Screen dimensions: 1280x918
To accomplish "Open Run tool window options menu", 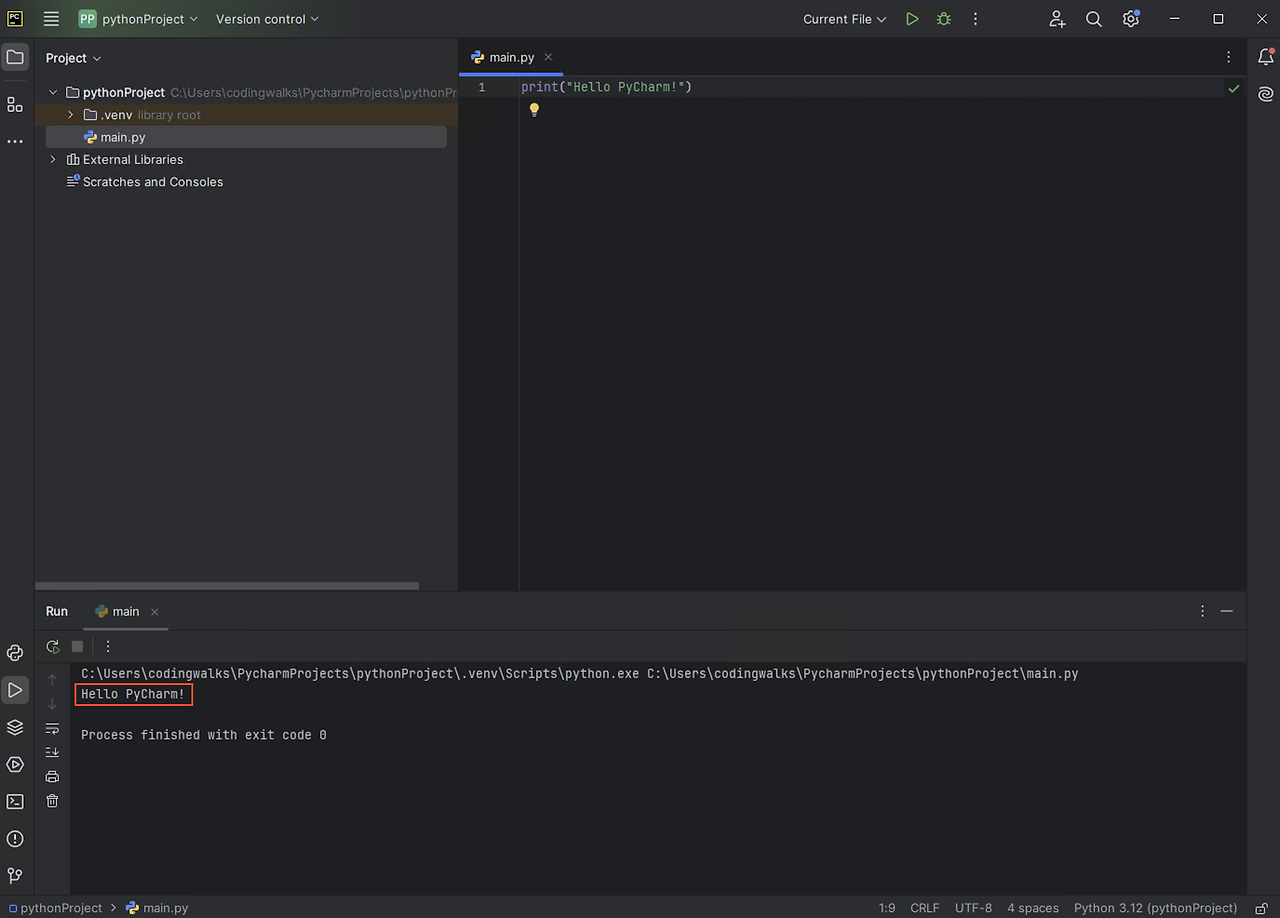I will click(x=1203, y=611).
